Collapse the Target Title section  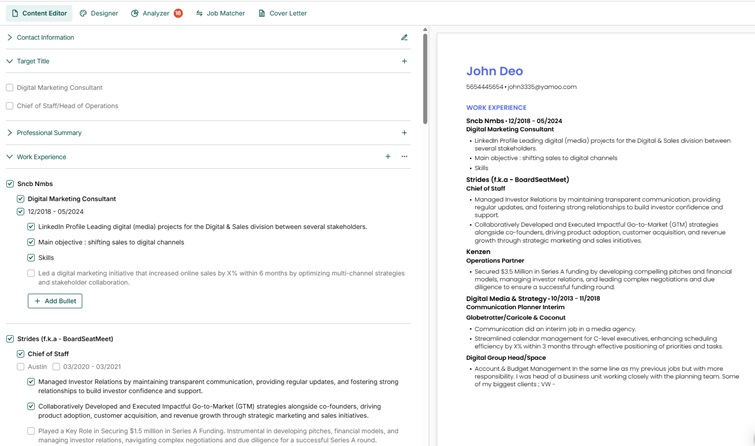10,61
